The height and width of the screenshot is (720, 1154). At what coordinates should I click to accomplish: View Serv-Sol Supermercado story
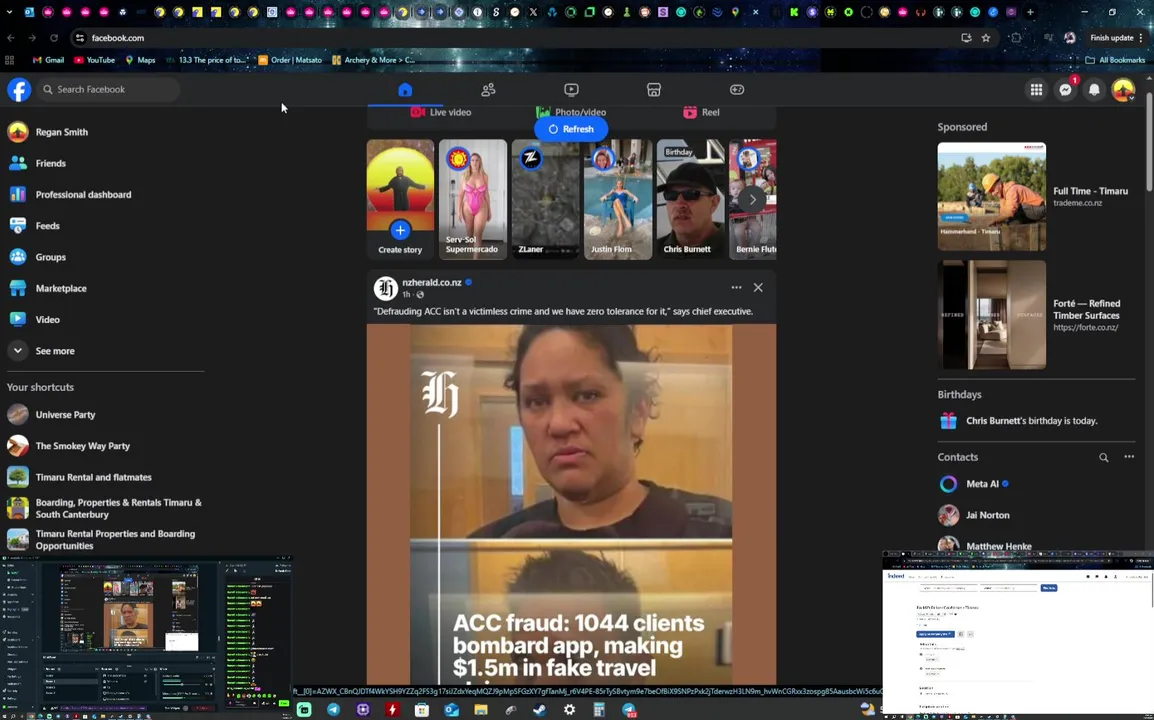[x=472, y=200]
